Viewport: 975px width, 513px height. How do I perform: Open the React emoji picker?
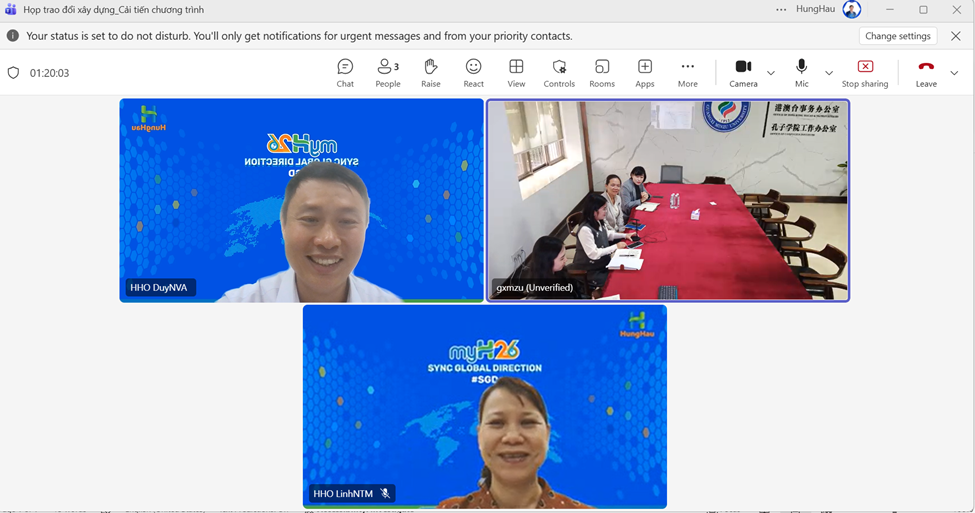point(474,73)
